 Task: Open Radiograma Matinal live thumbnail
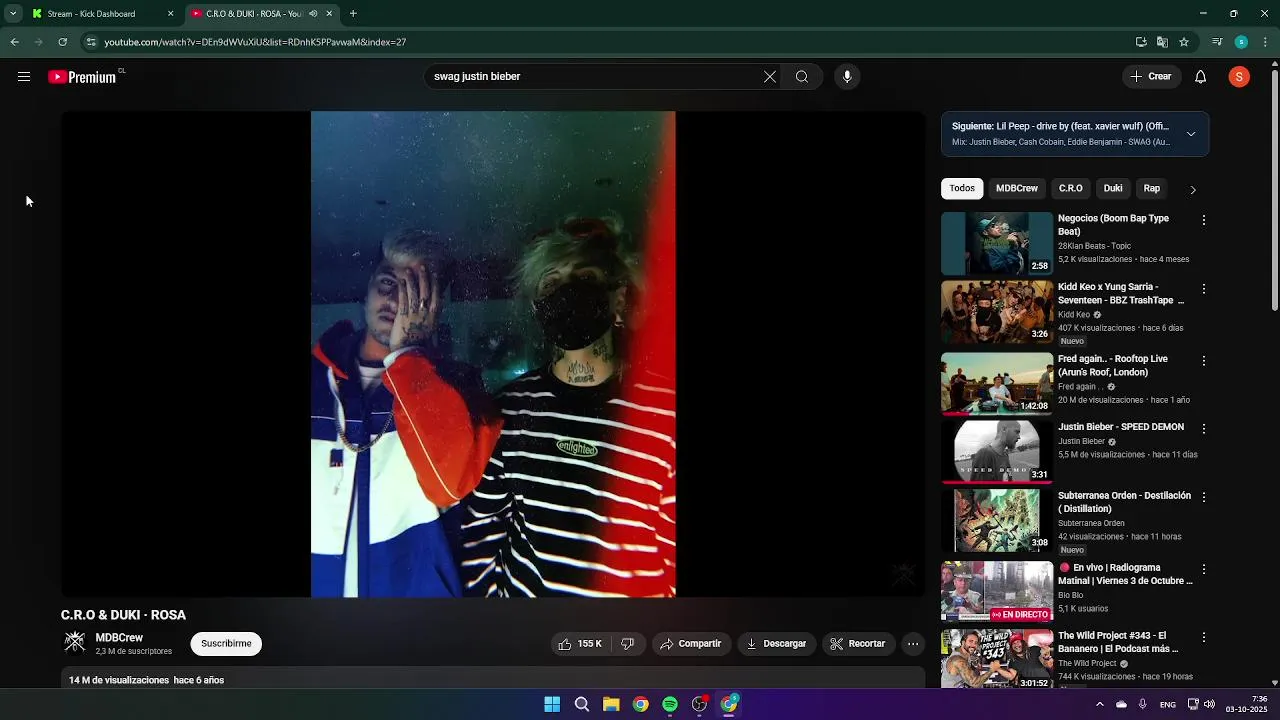point(997,592)
